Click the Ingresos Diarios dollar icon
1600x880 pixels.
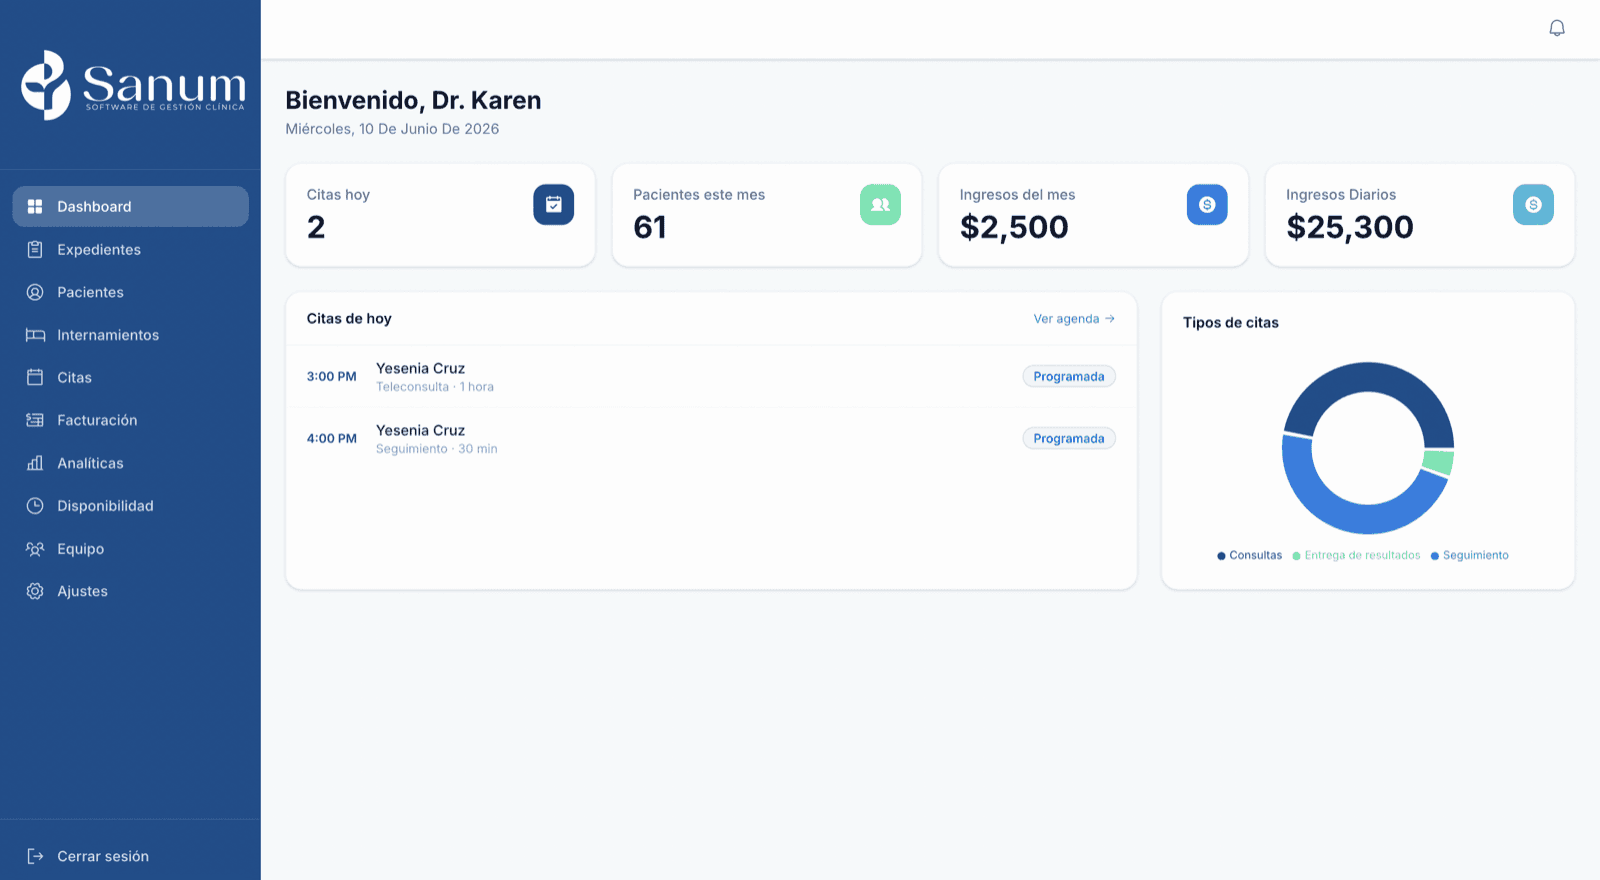coord(1533,205)
